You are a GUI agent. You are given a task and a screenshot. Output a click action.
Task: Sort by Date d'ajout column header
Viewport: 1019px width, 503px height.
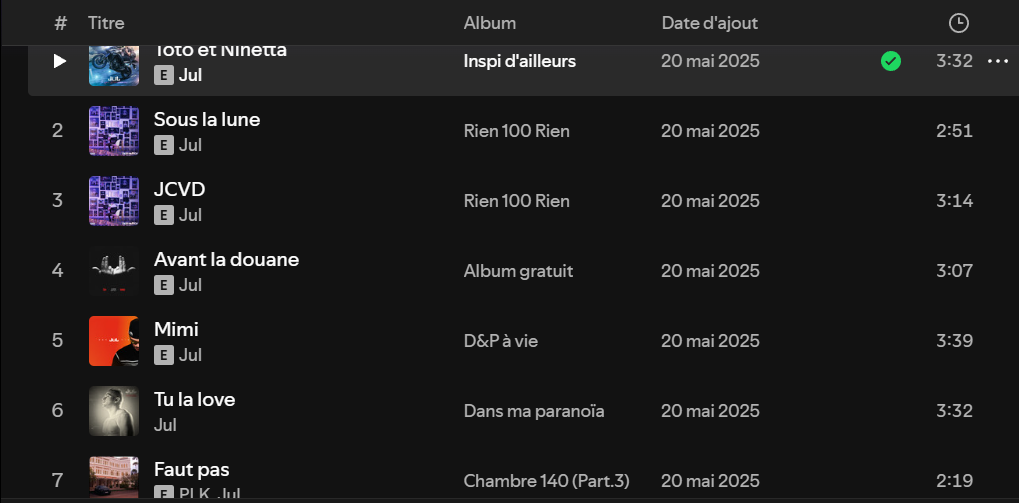709,23
